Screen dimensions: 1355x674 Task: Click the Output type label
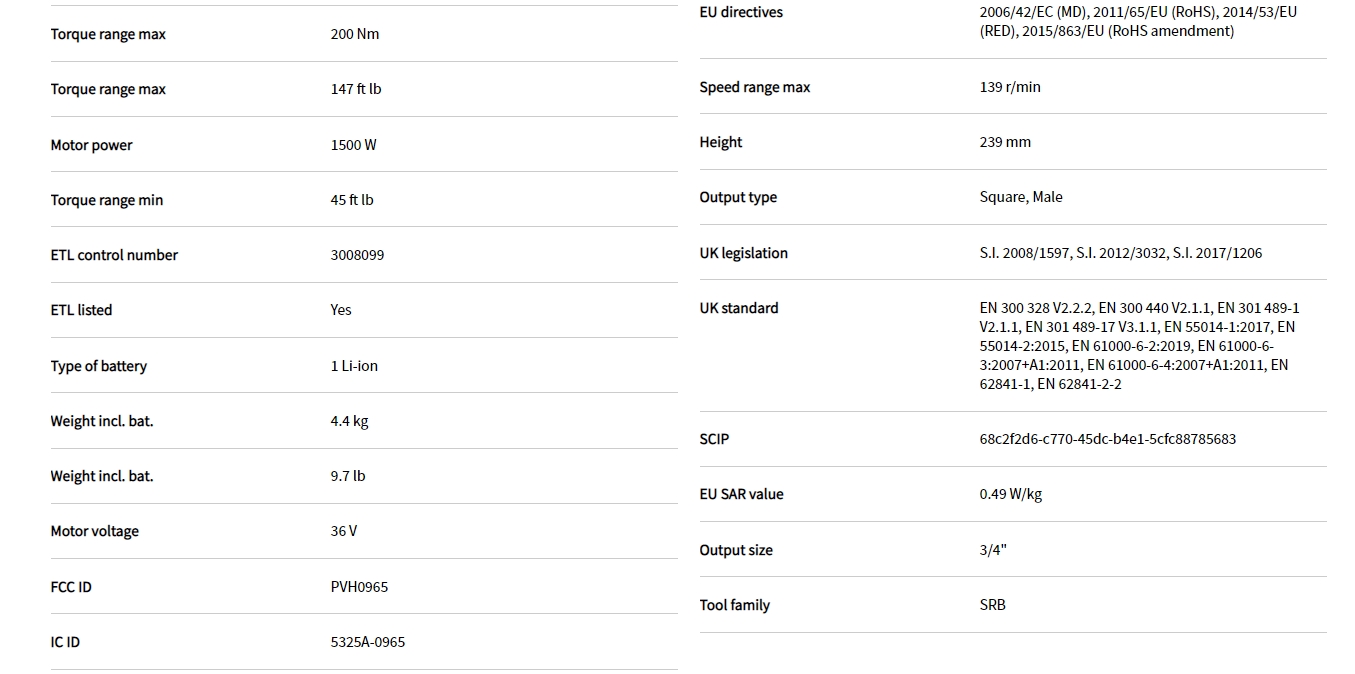[738, 197]
